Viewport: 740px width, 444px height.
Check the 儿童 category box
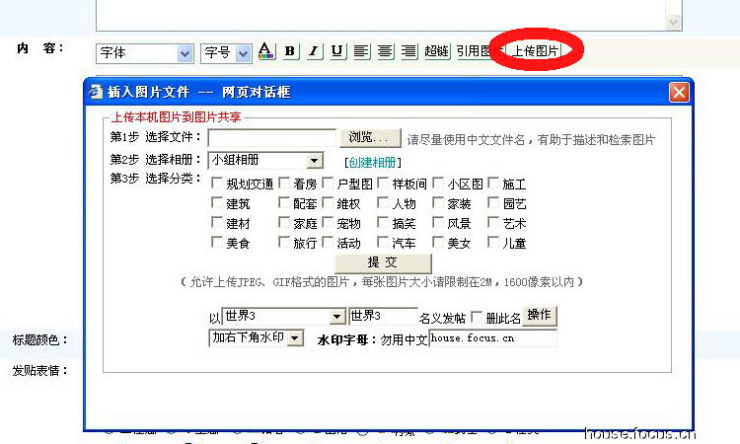click(x=493, y=242)
